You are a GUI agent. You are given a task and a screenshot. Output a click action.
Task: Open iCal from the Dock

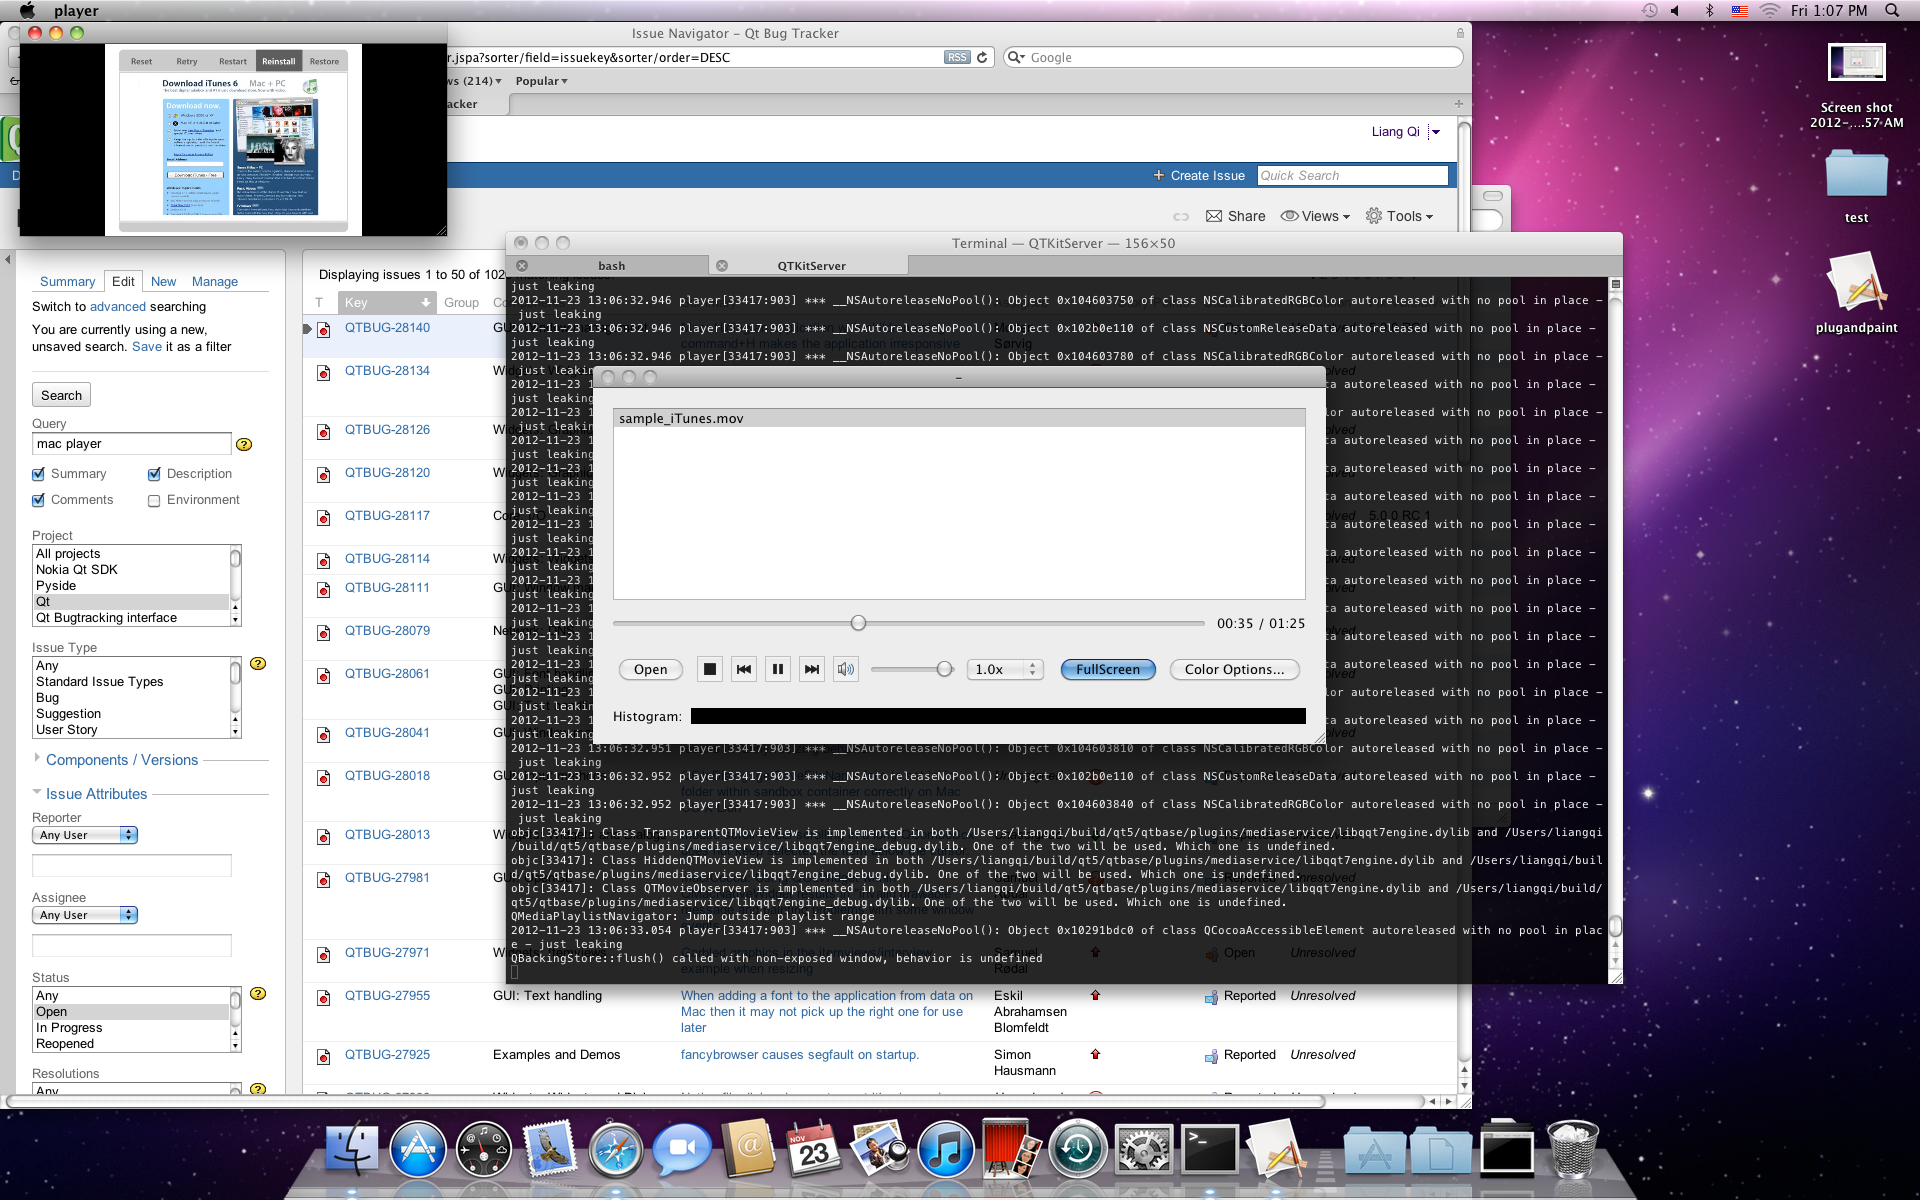click(813, 1148)
